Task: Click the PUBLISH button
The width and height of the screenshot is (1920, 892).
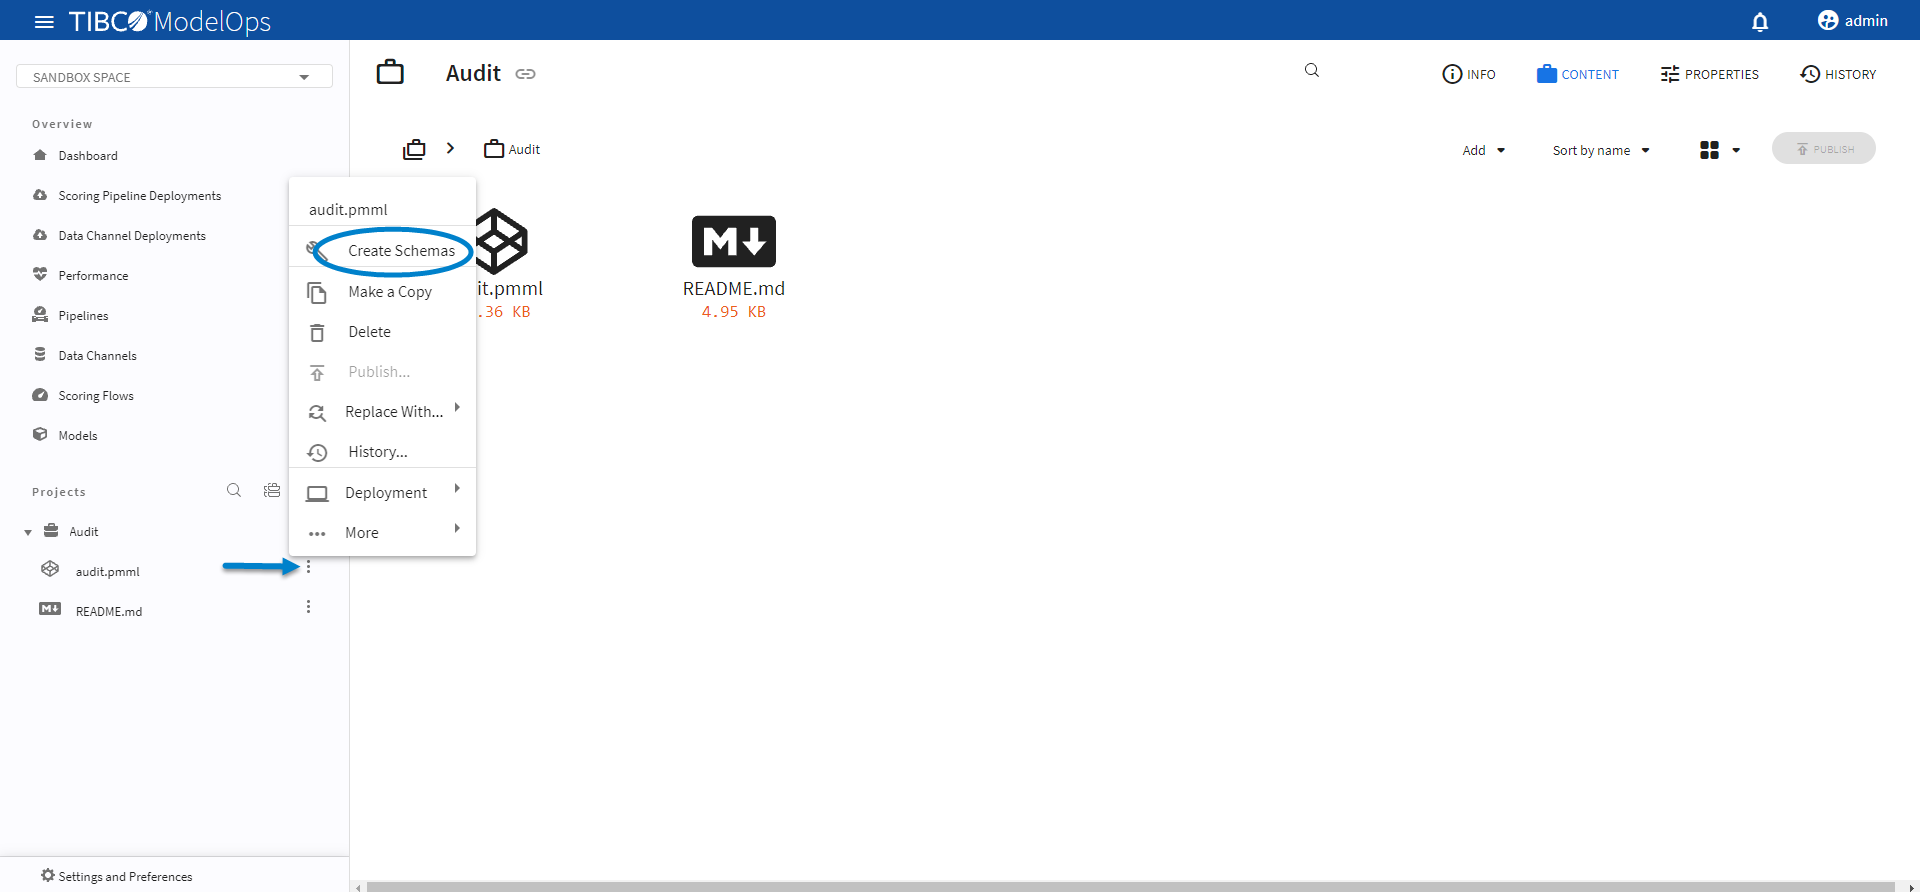Action: [1824, 149]
